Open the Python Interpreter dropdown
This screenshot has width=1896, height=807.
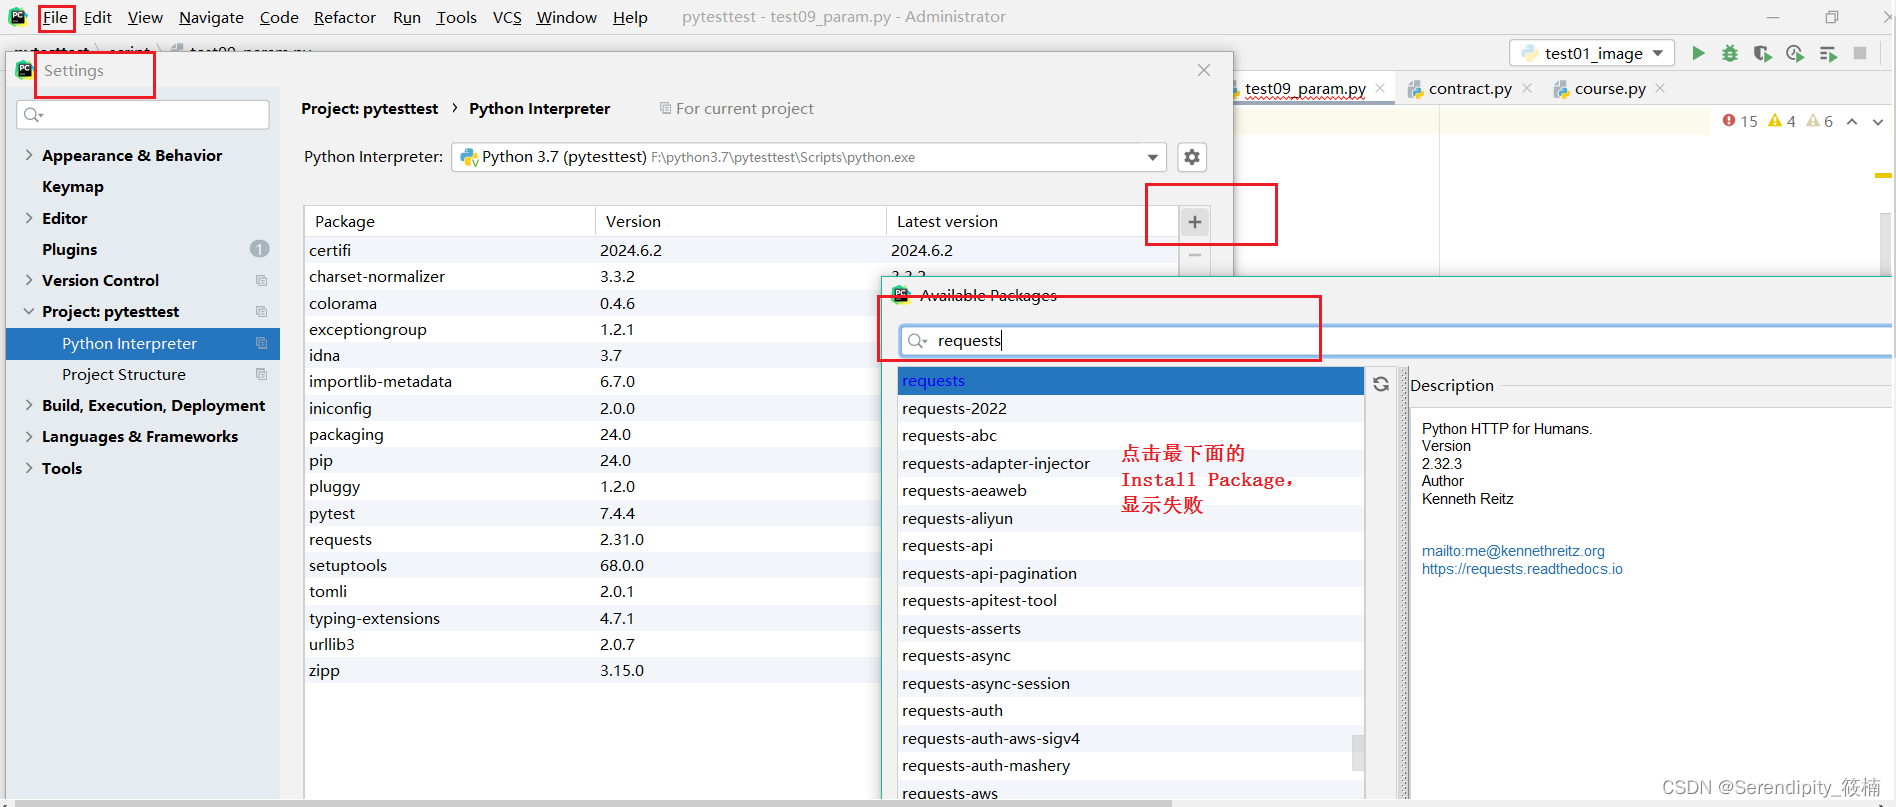coord(1153,157)
